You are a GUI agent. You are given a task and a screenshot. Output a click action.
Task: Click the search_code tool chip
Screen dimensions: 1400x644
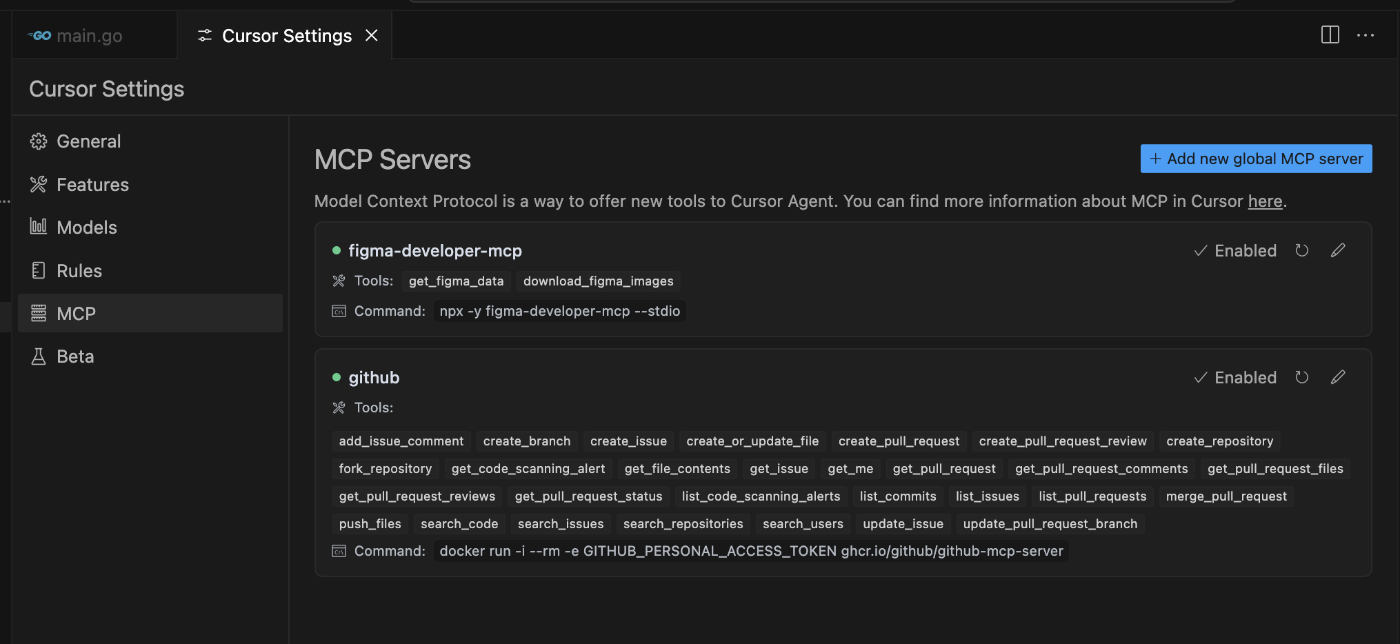[459, 524]
